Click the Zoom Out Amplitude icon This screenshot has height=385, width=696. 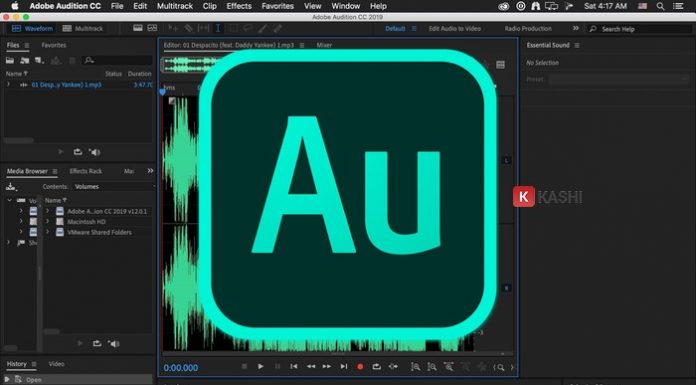tap(431, 367)
